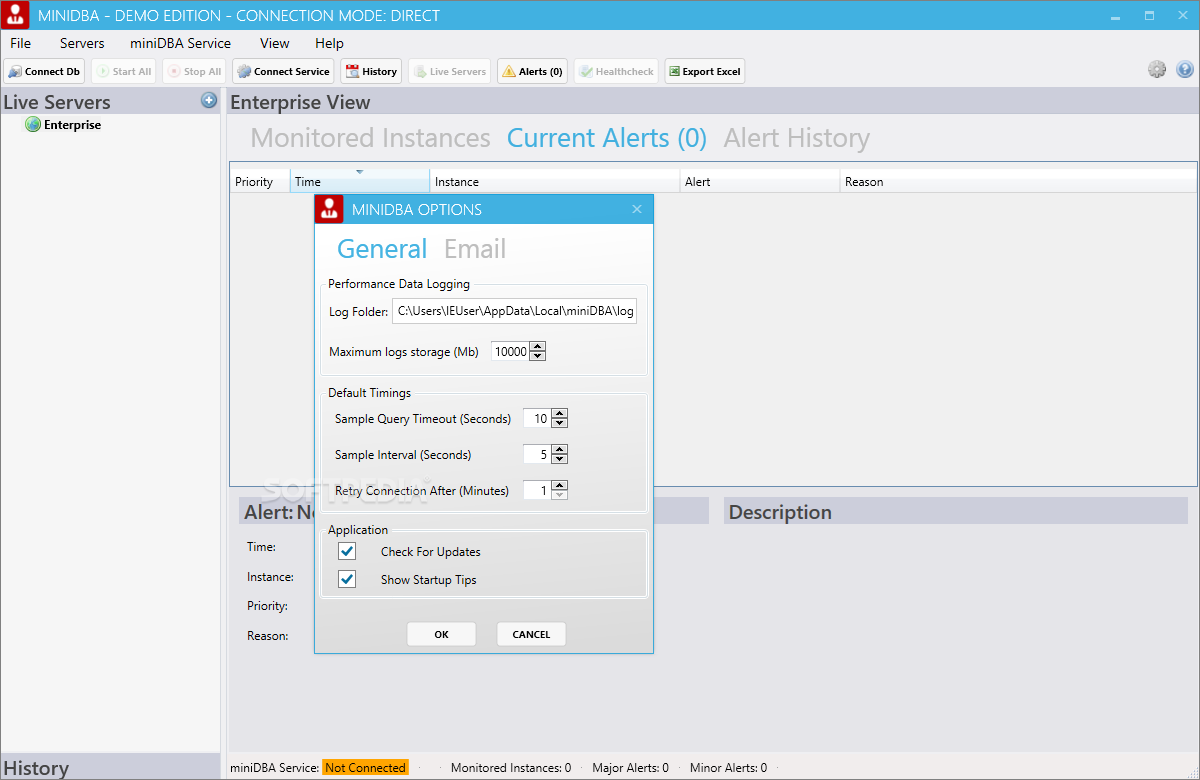Switch to the Email options tab
Image resolution: width=1200 pixels, height=780 pixels.
(x=475, y=249)
